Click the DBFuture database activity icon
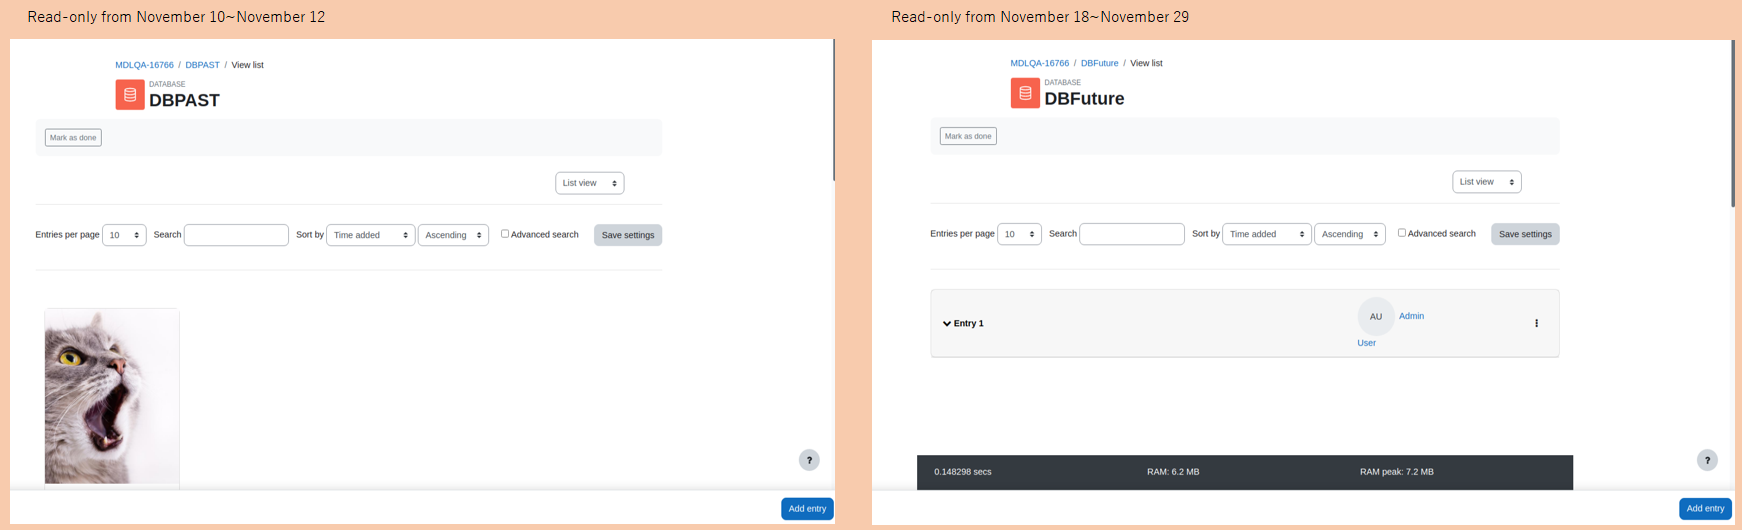Screen dimensions: 1742x530 [1025, 93]
